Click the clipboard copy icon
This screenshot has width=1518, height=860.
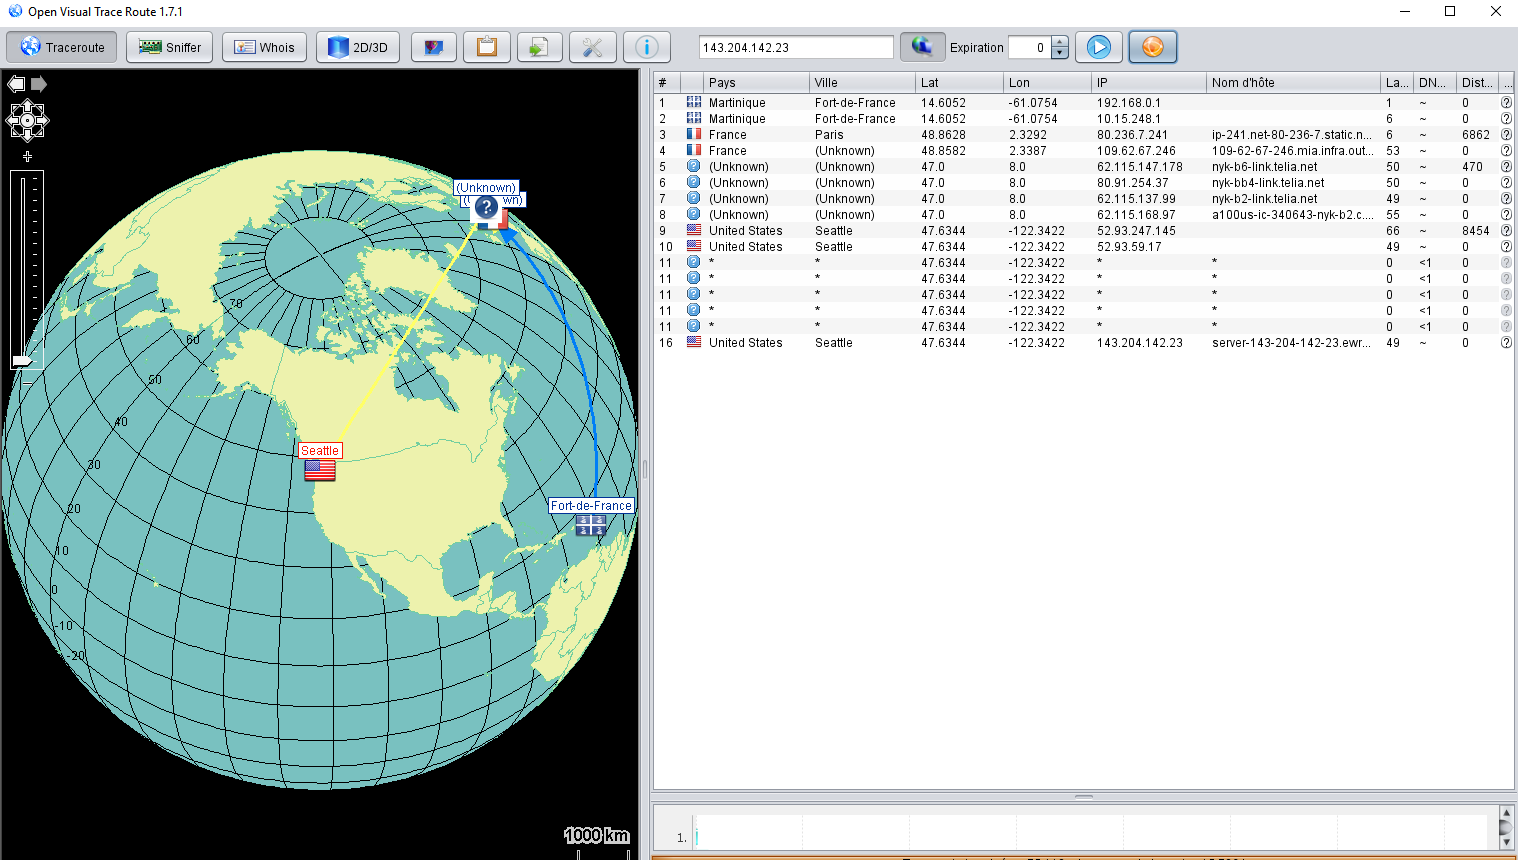[x=487, y=47]
